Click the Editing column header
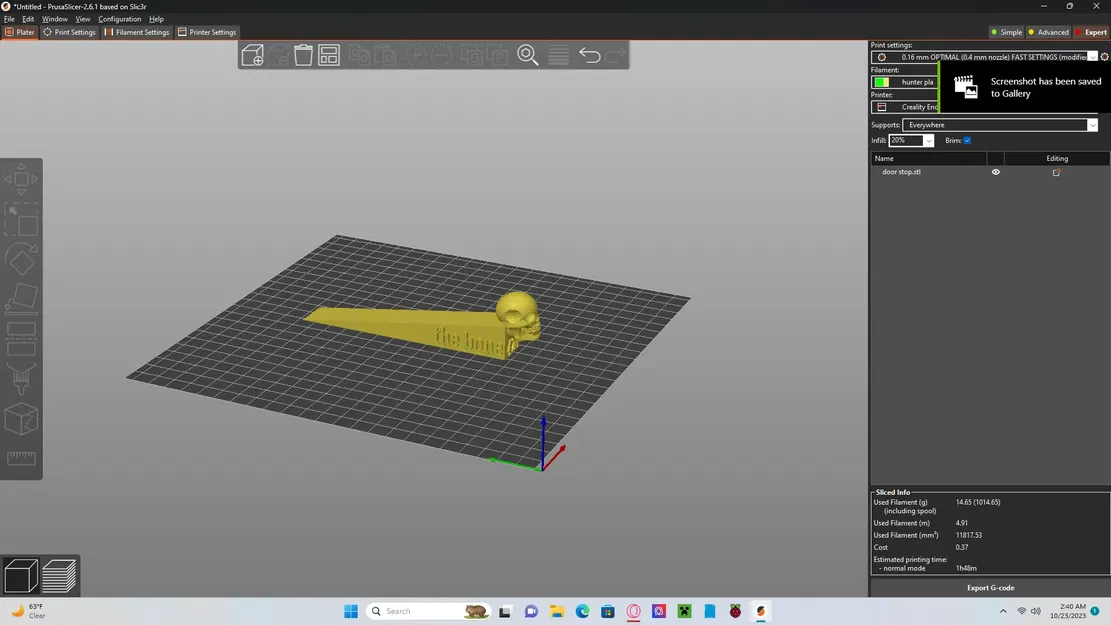The width and height of the screenshot is (1111, 625). coord(1056,159)
